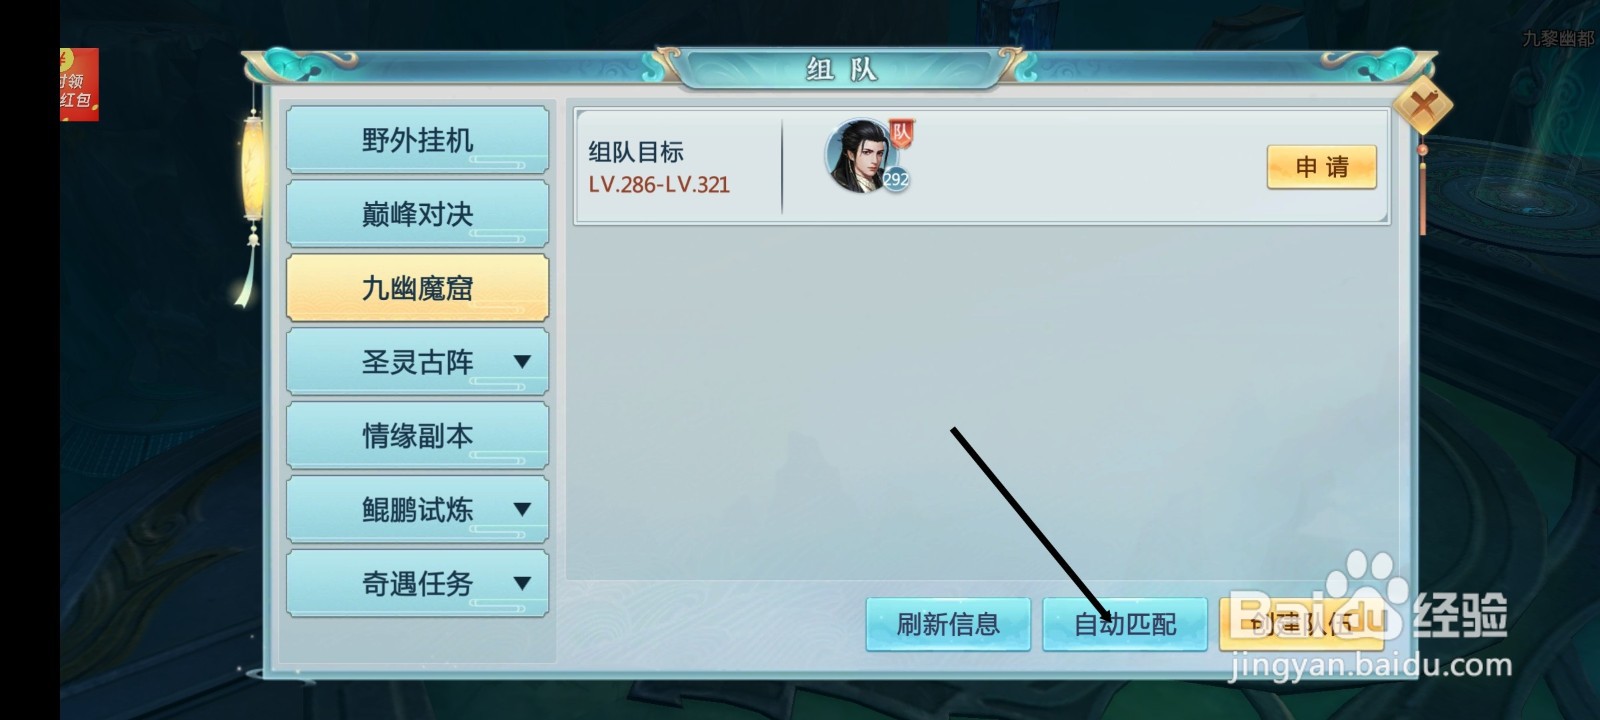Open the red envelope 领红包 icon
Screen dimensions: 1600x720
point(79,84)
